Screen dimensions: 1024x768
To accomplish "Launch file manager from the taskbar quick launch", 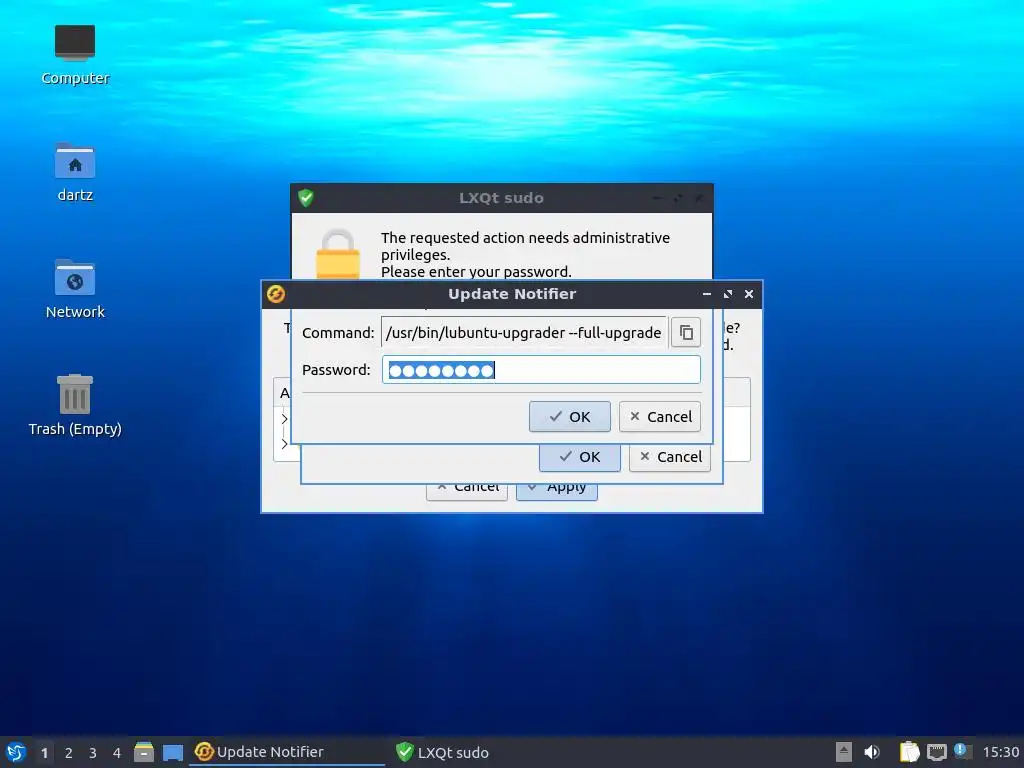I will tap(144, 752).
